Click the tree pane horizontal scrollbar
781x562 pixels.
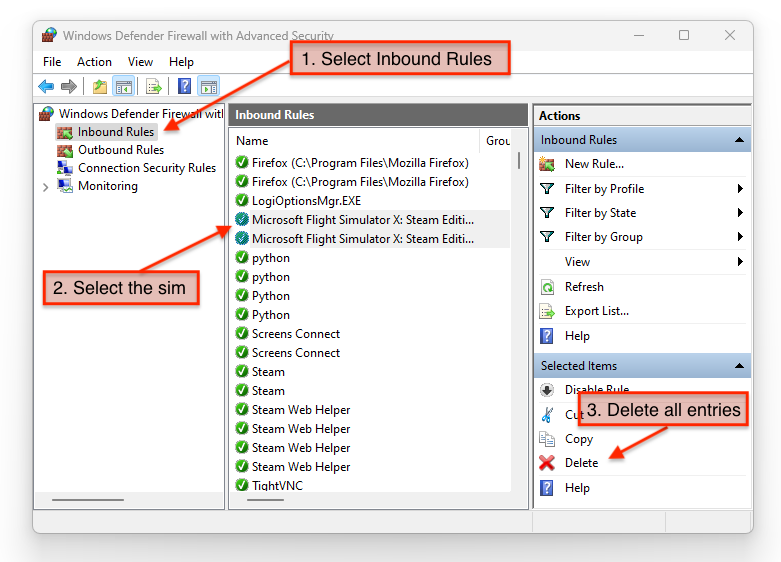pyautogui.click(x=88, y=500)
